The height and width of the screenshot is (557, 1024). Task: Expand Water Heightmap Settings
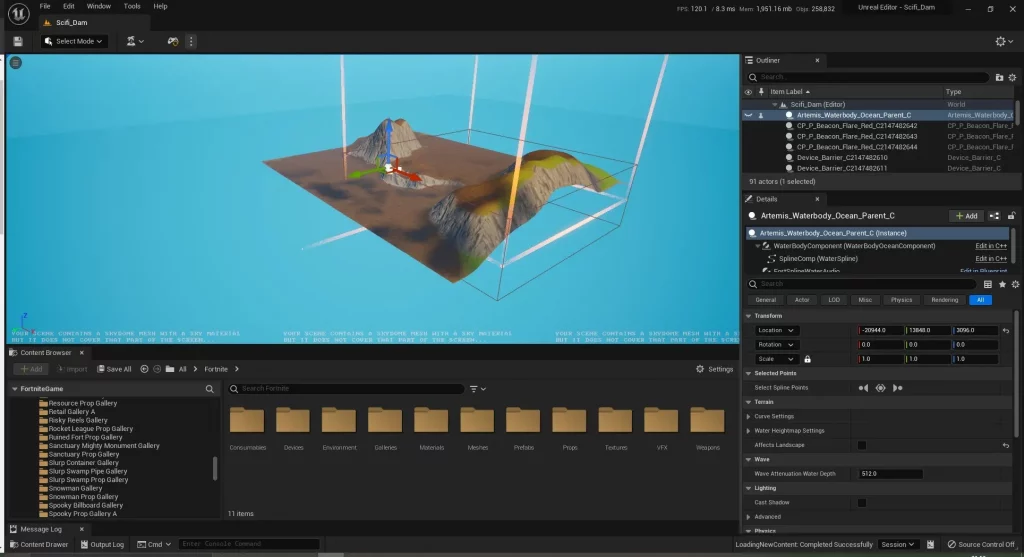tap(750, 431)
